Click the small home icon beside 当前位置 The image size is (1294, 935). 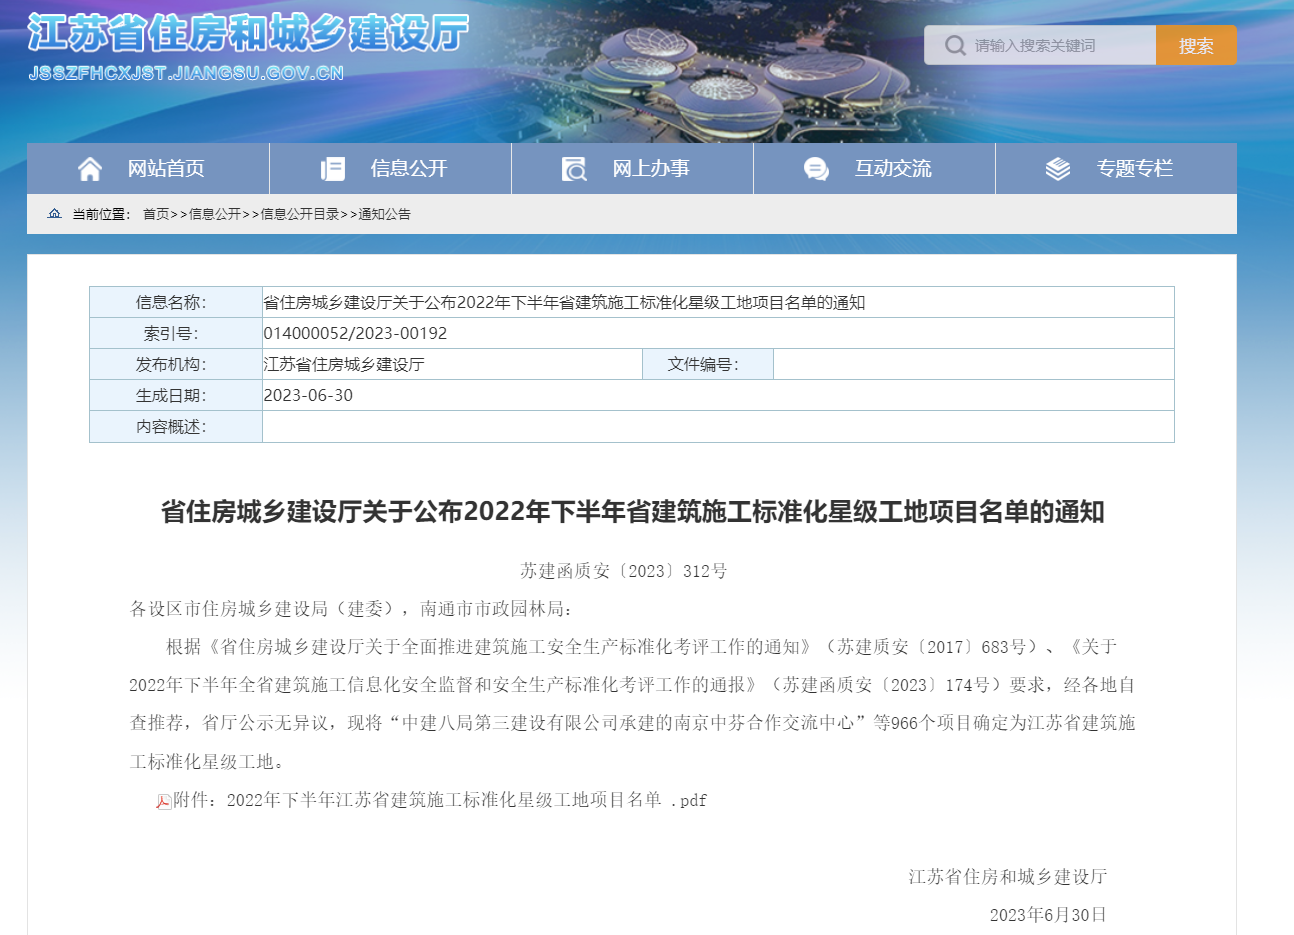(x=55, y=214)
